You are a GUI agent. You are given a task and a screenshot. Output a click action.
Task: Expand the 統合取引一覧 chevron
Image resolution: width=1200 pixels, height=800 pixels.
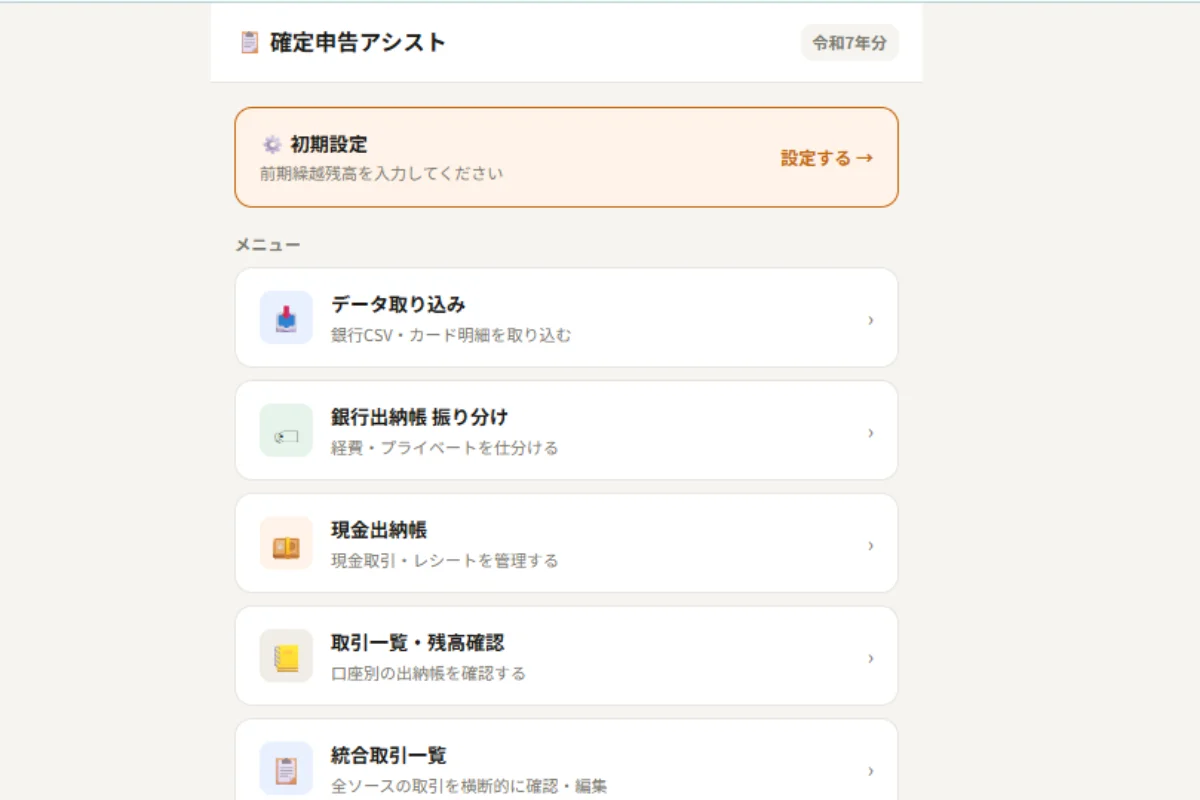point(871,770)
